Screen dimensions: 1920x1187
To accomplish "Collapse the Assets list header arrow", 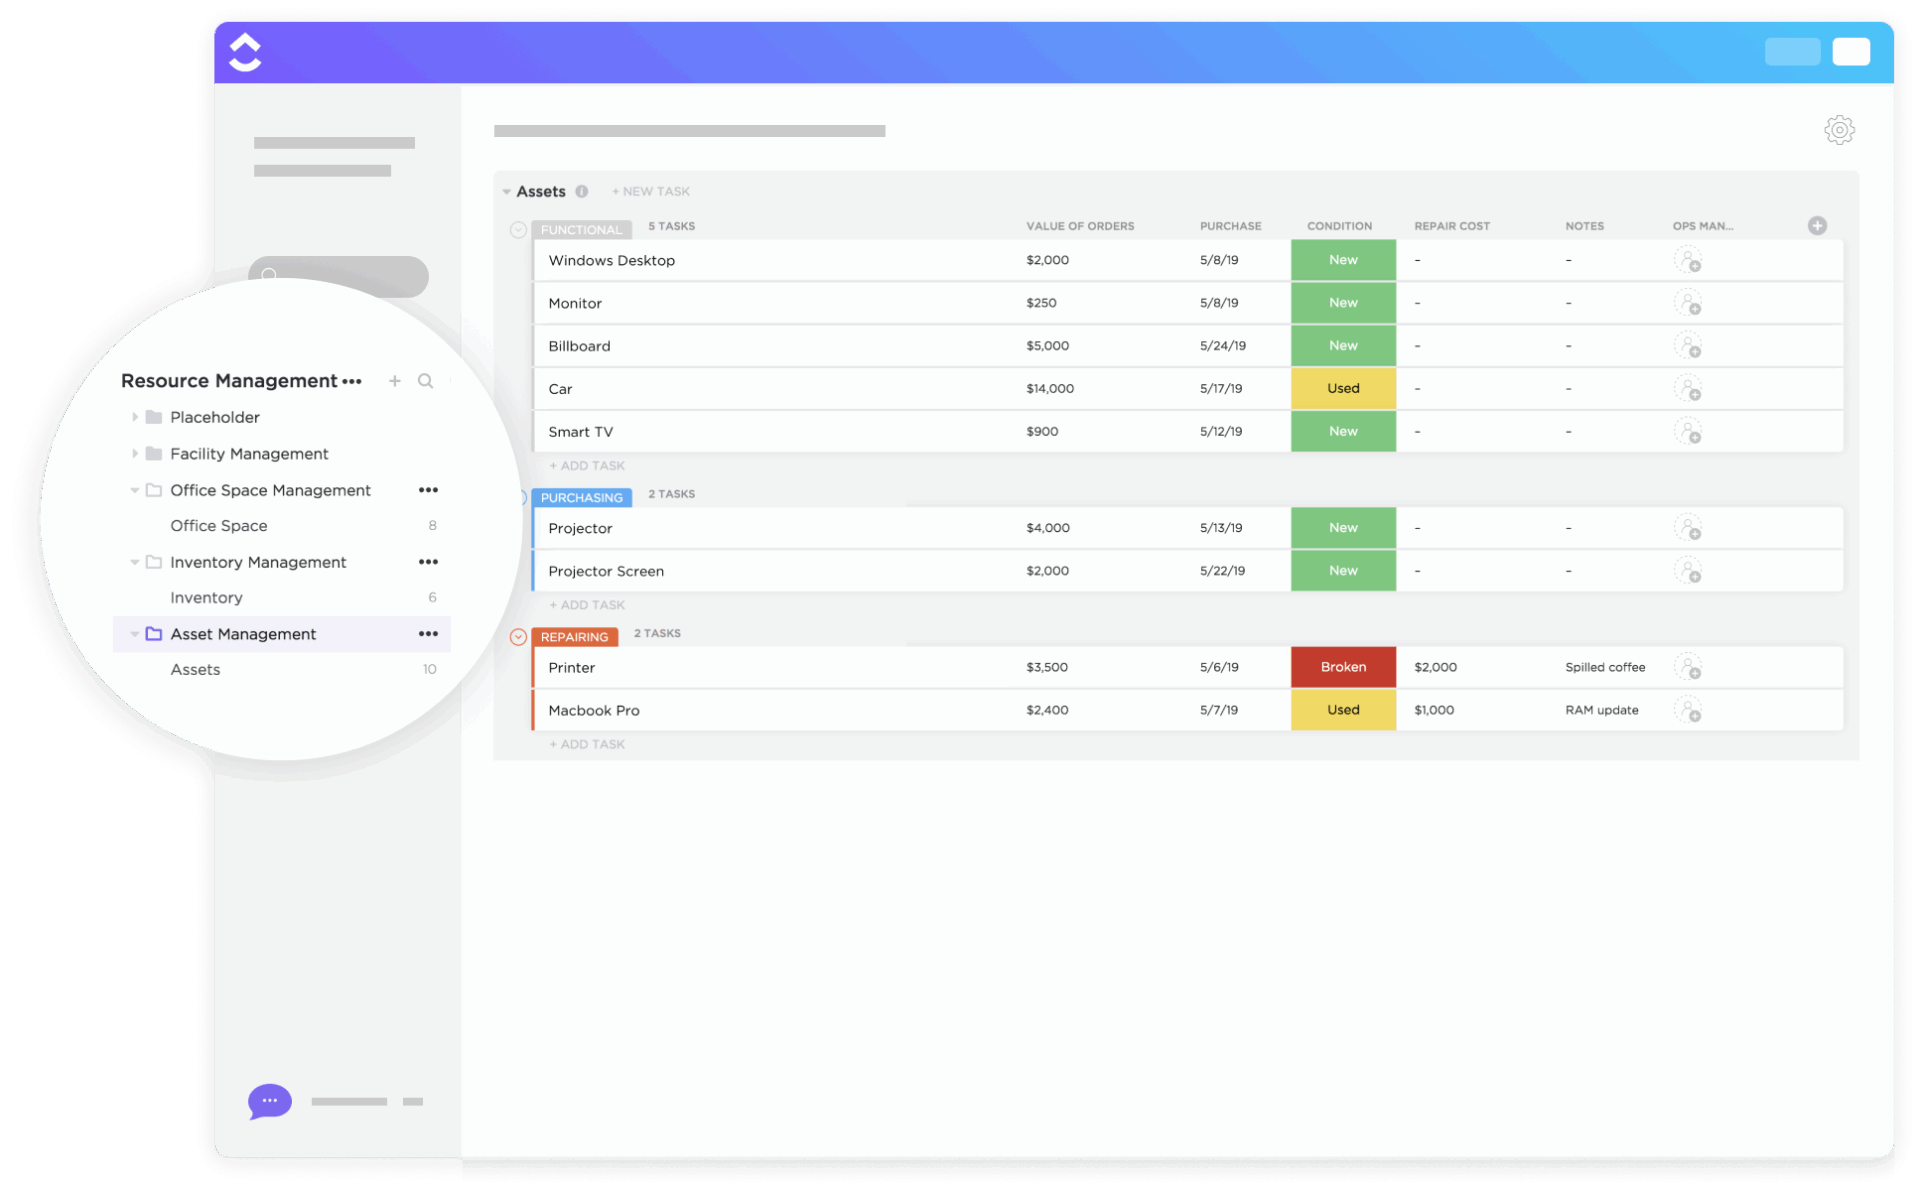I will (x=505, y=191).
